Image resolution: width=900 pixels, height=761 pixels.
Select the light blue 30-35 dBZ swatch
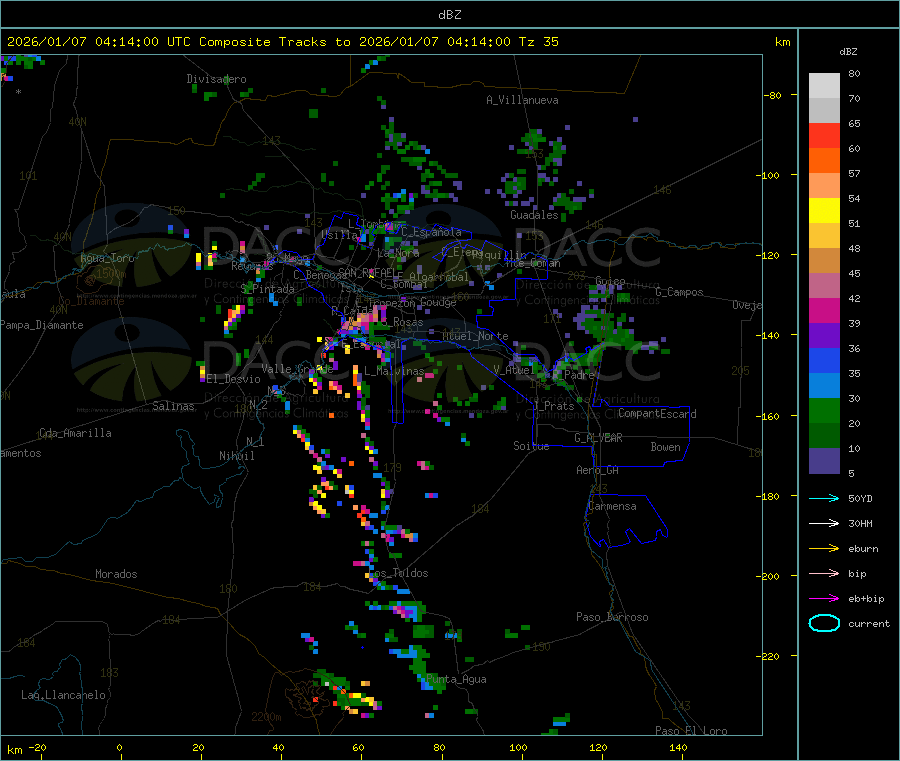824,386
